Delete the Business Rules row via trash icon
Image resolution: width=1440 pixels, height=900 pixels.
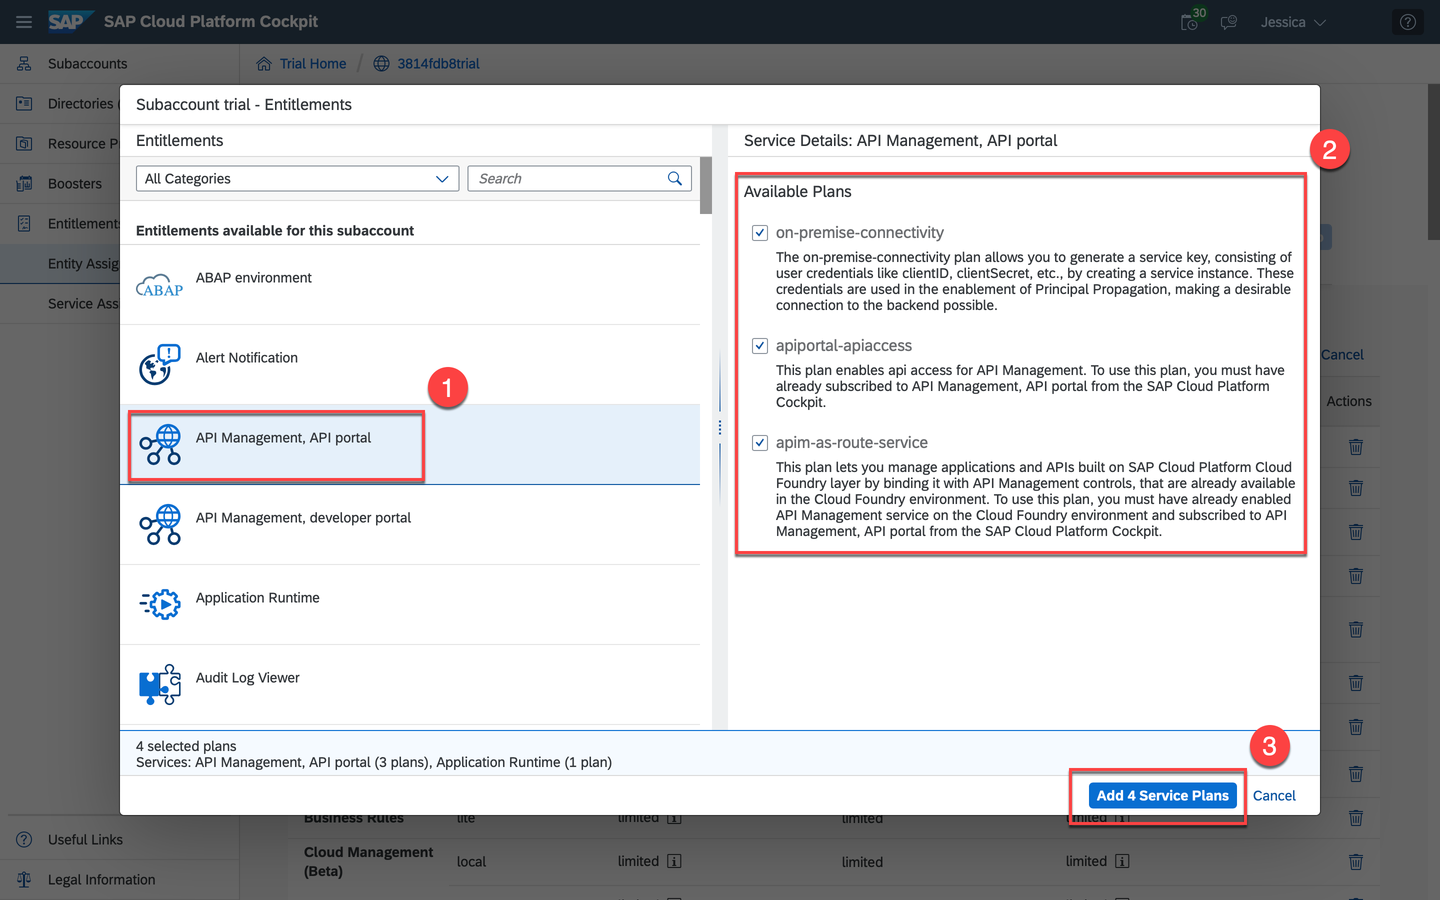[x=1356, y=817]
